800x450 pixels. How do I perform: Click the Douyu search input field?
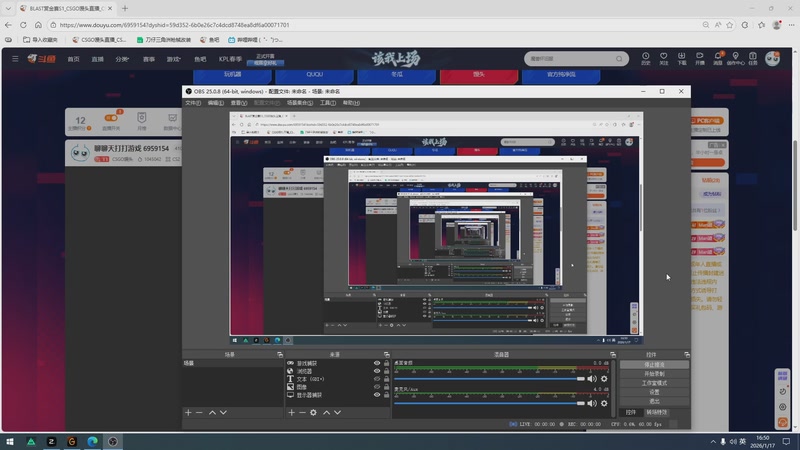coord(570,59)
